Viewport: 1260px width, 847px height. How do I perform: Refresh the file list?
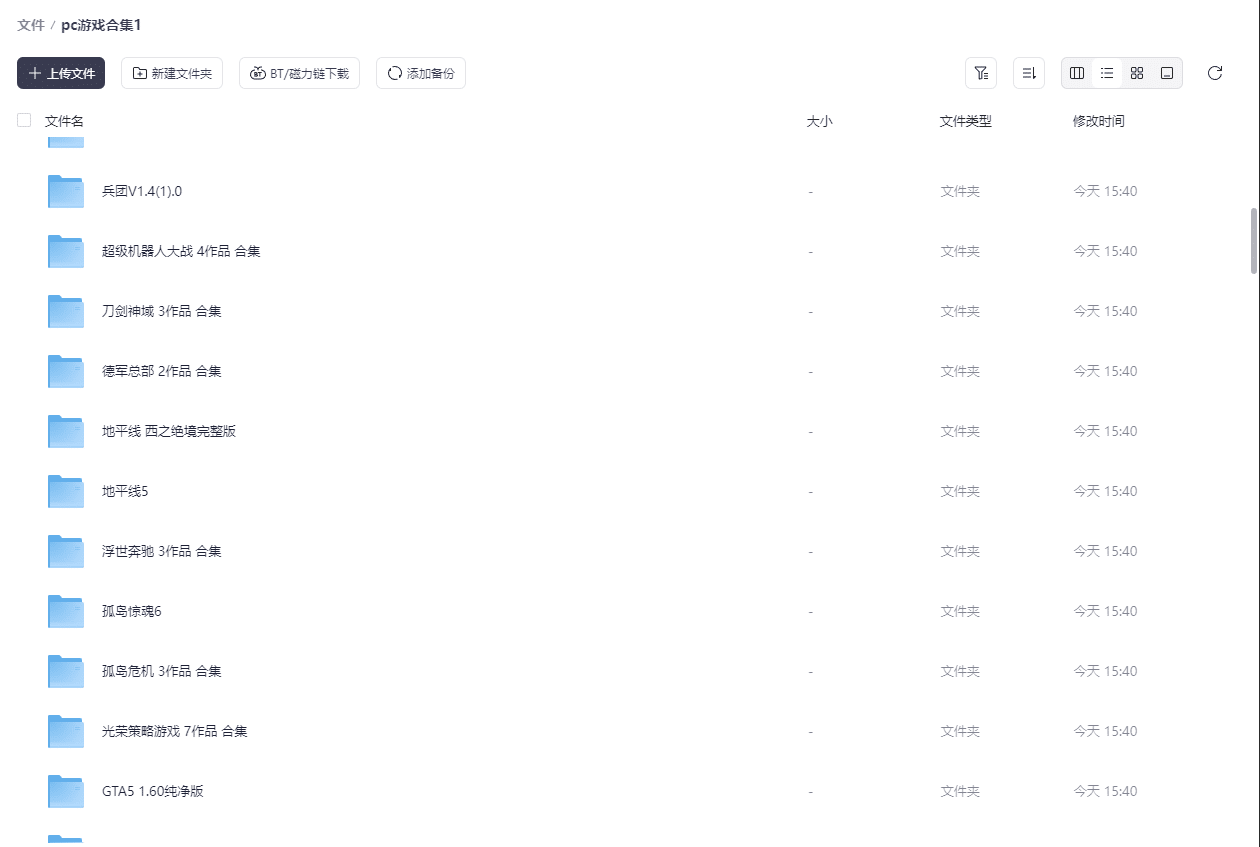[1215, 73]
